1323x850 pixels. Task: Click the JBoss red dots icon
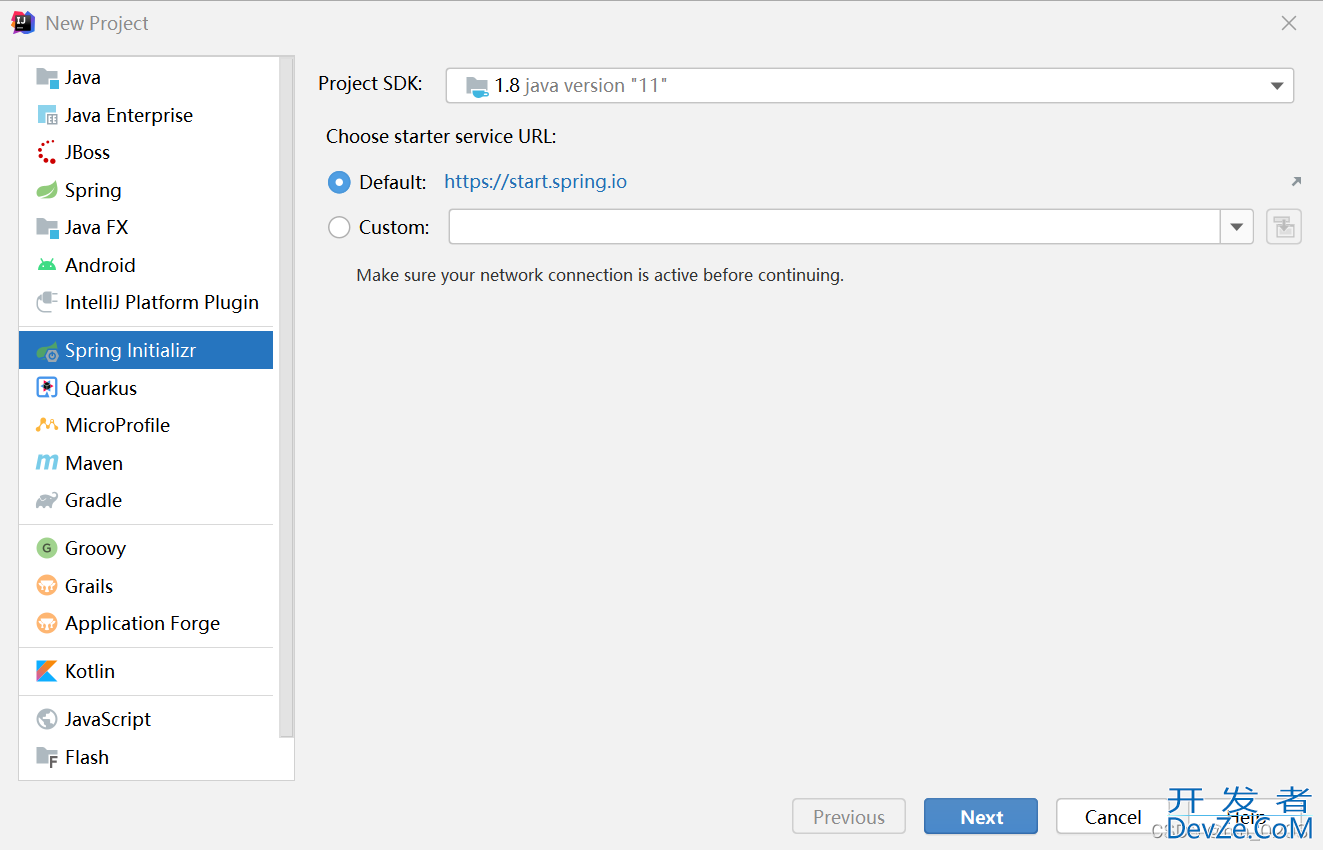[47, 152]
